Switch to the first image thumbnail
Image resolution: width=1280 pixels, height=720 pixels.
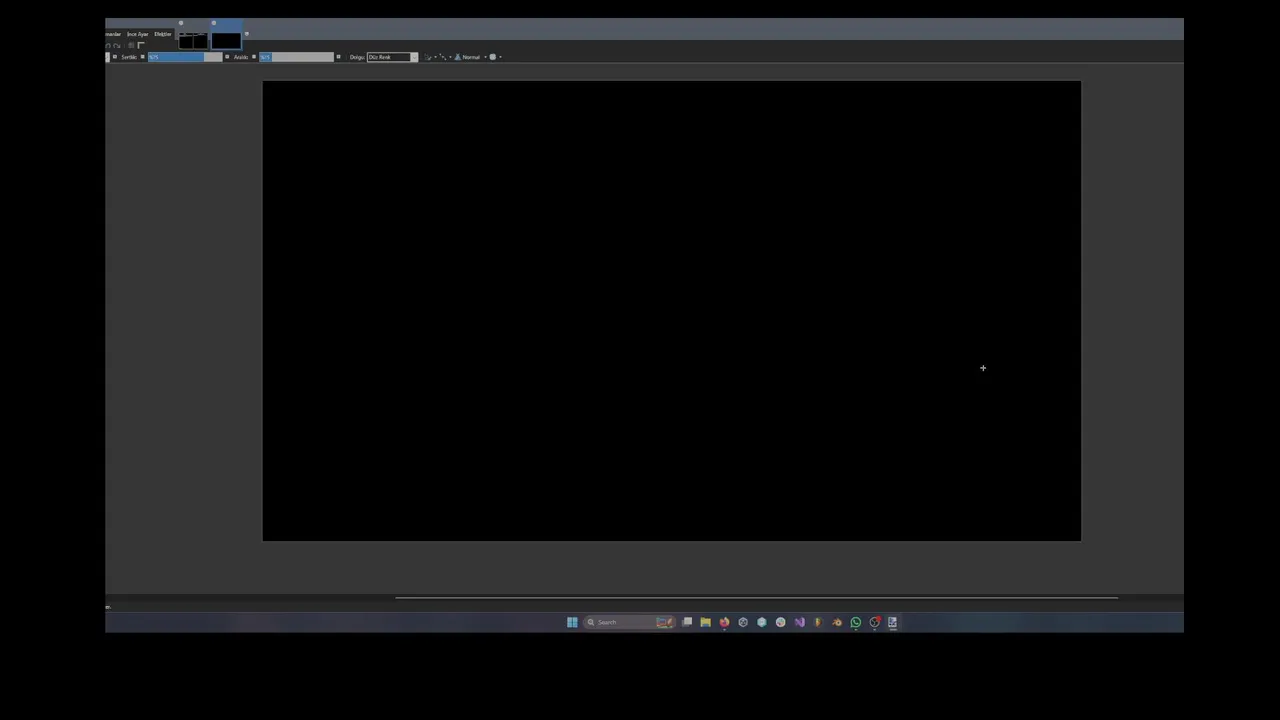click(193, 41)
